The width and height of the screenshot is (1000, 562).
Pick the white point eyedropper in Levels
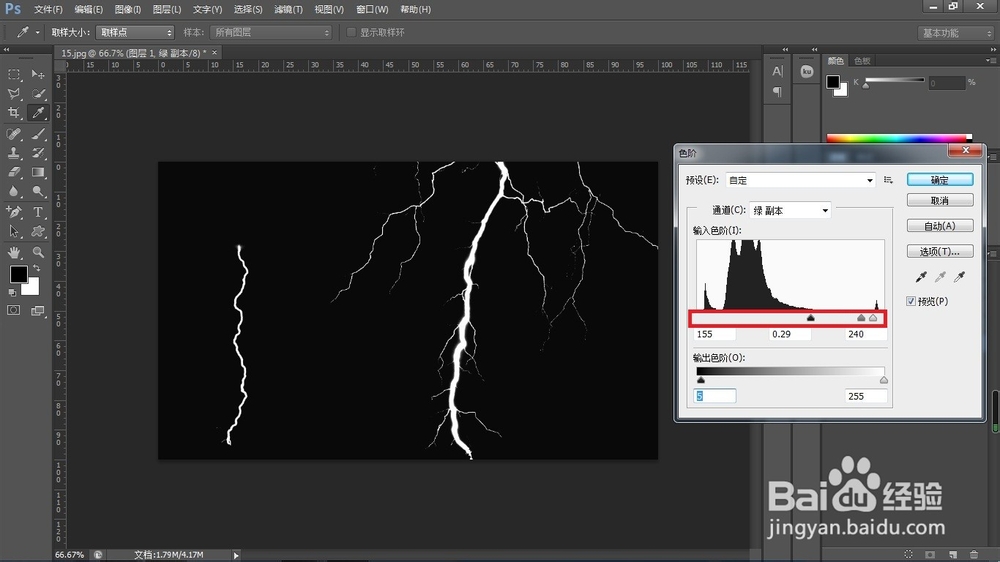click(x=959, y=276)
